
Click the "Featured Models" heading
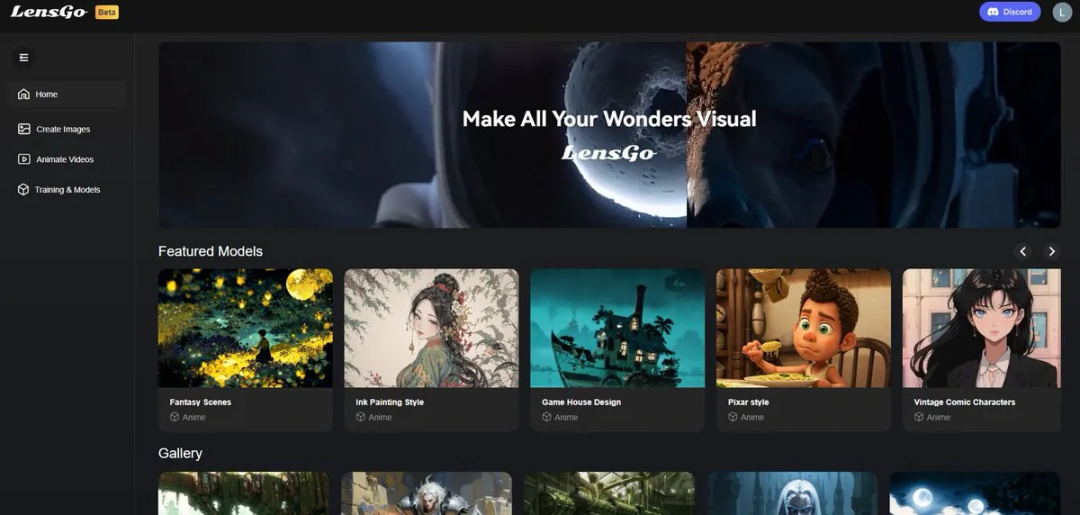point(211,251)
